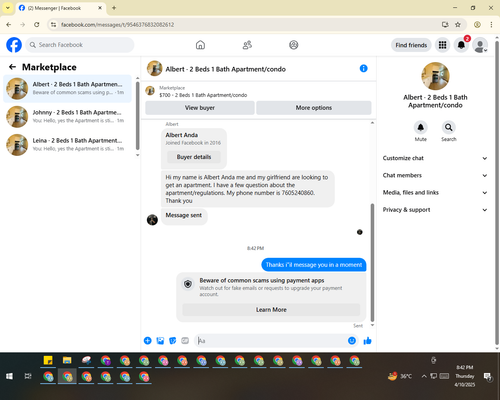The image size is (500, 400).
Task: Open Albert conversation in Marketplace list
Action: tap(67, 88)
